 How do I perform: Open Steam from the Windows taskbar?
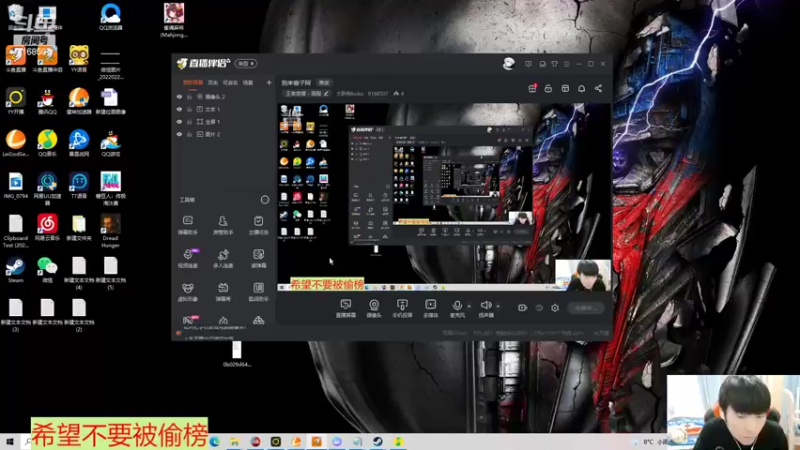point(378,441)
